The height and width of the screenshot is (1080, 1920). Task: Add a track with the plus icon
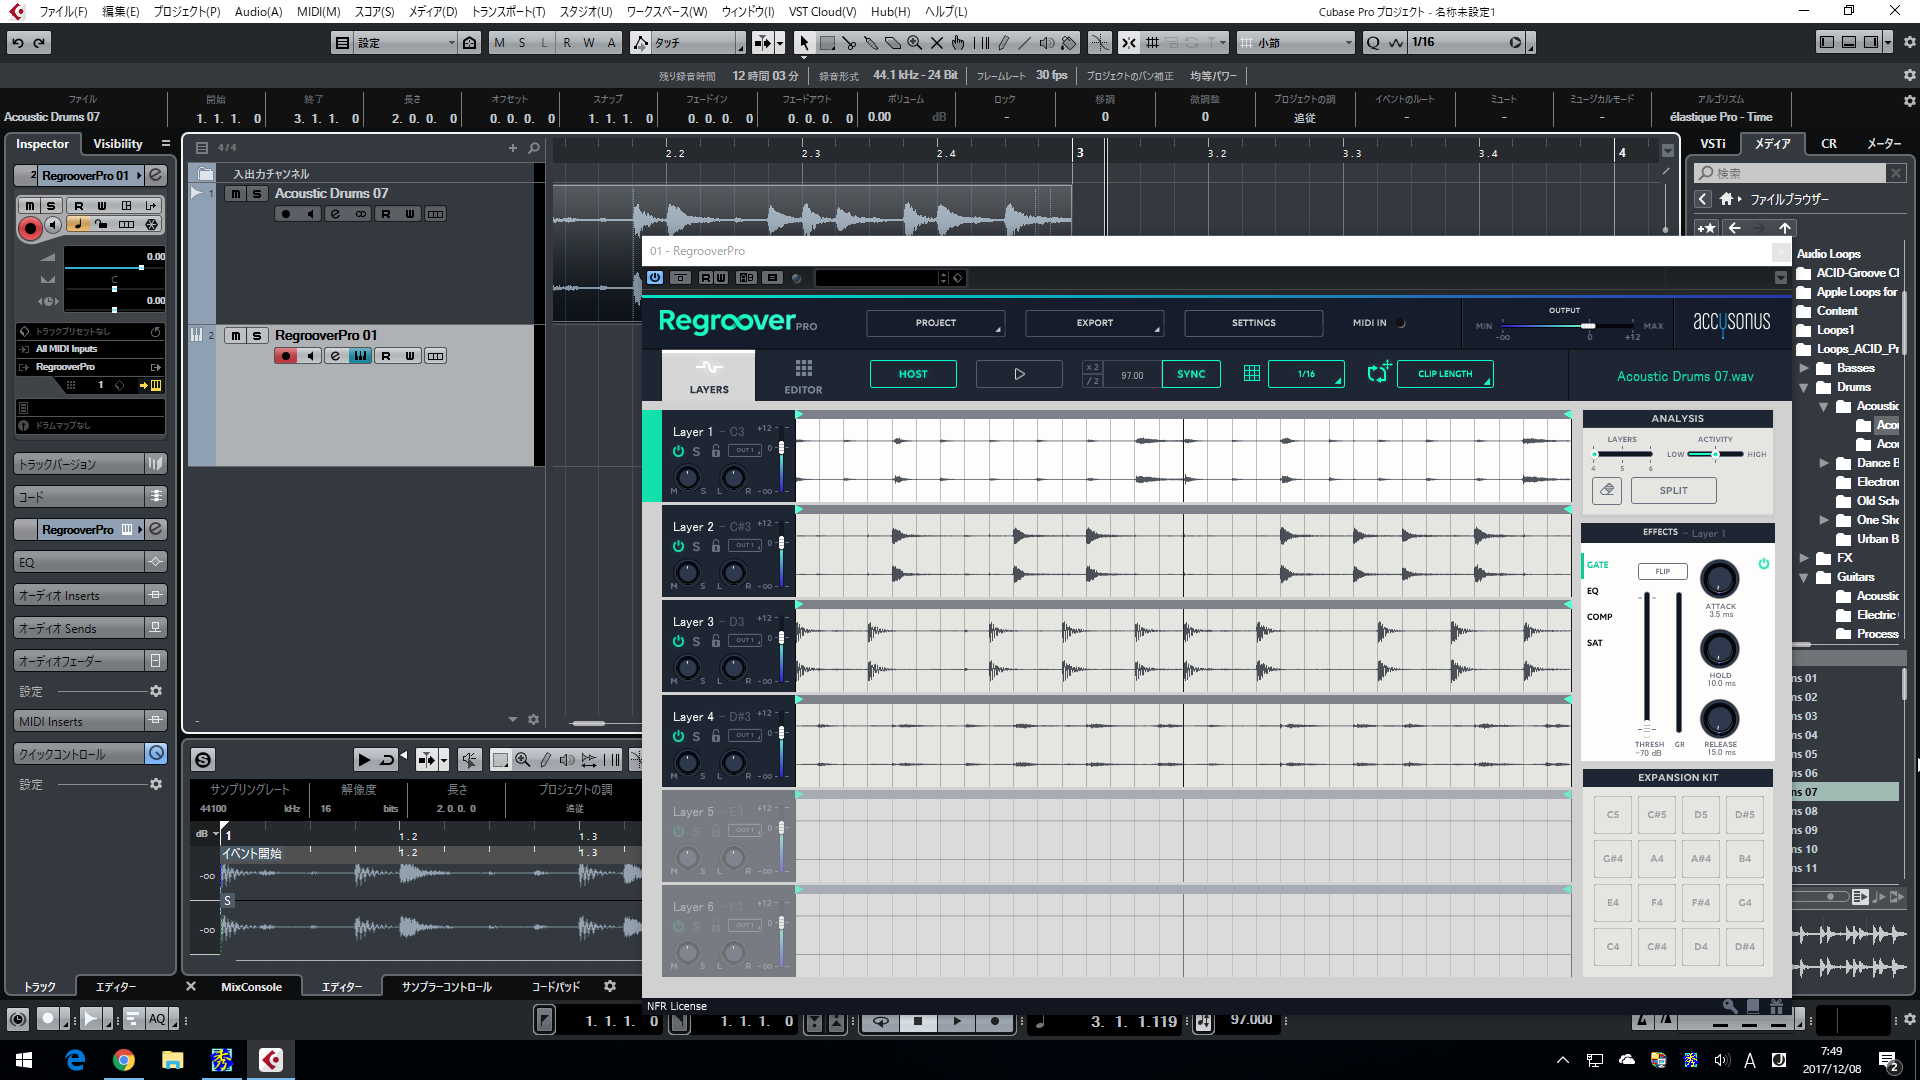[513, 148]
